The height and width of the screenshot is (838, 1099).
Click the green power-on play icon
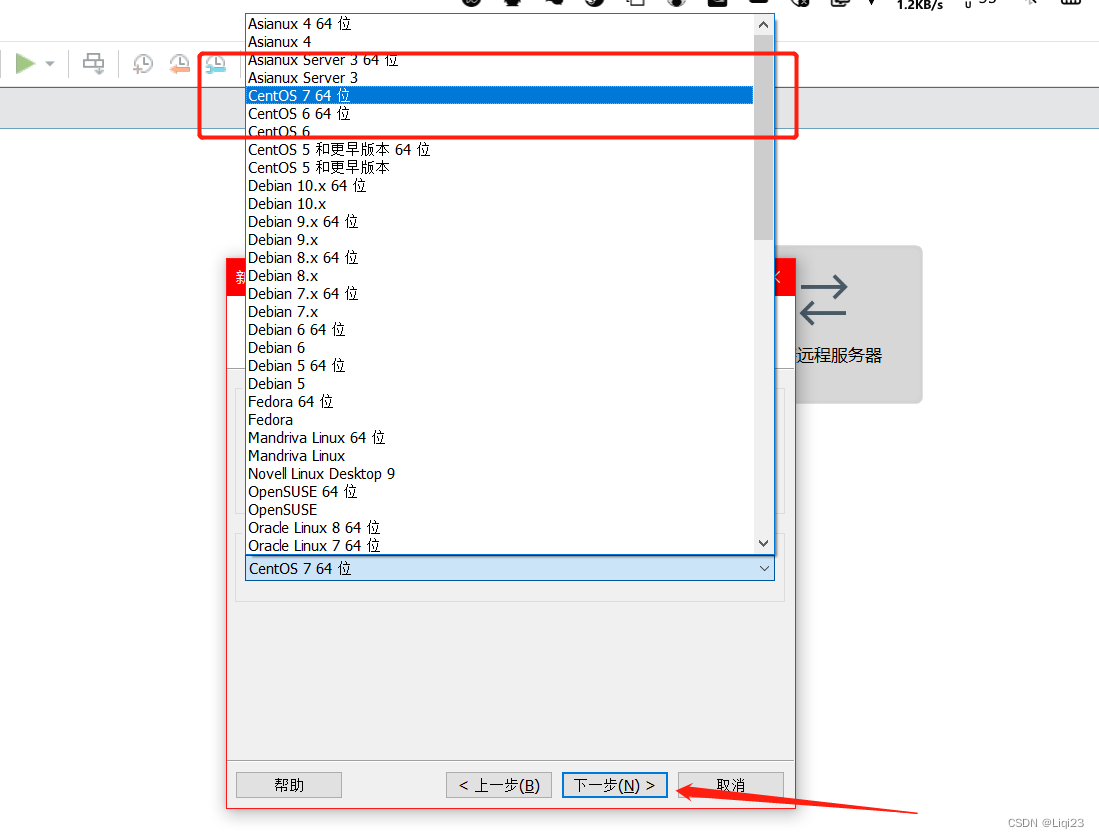pyautogui.click(x=25, y=64)
